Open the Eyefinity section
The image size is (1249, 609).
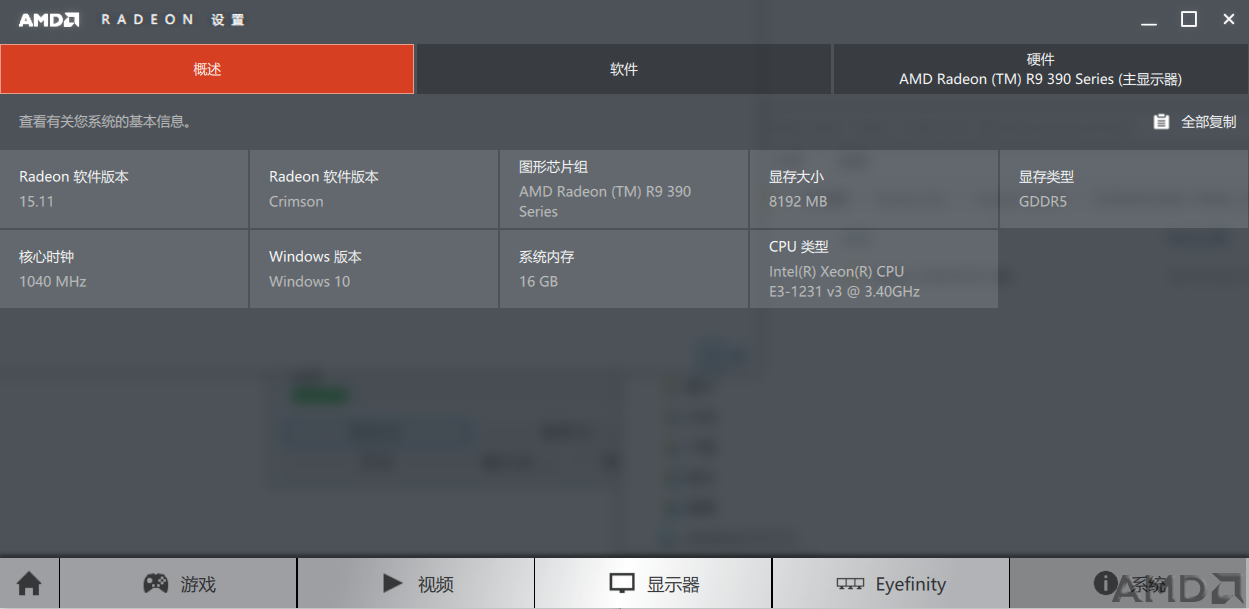click(x=891, y=583)
